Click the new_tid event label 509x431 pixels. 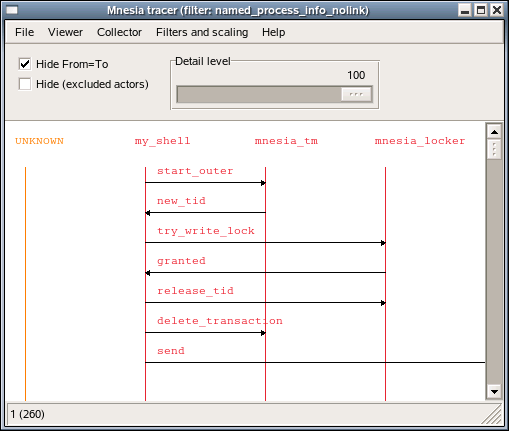(181, 201)
